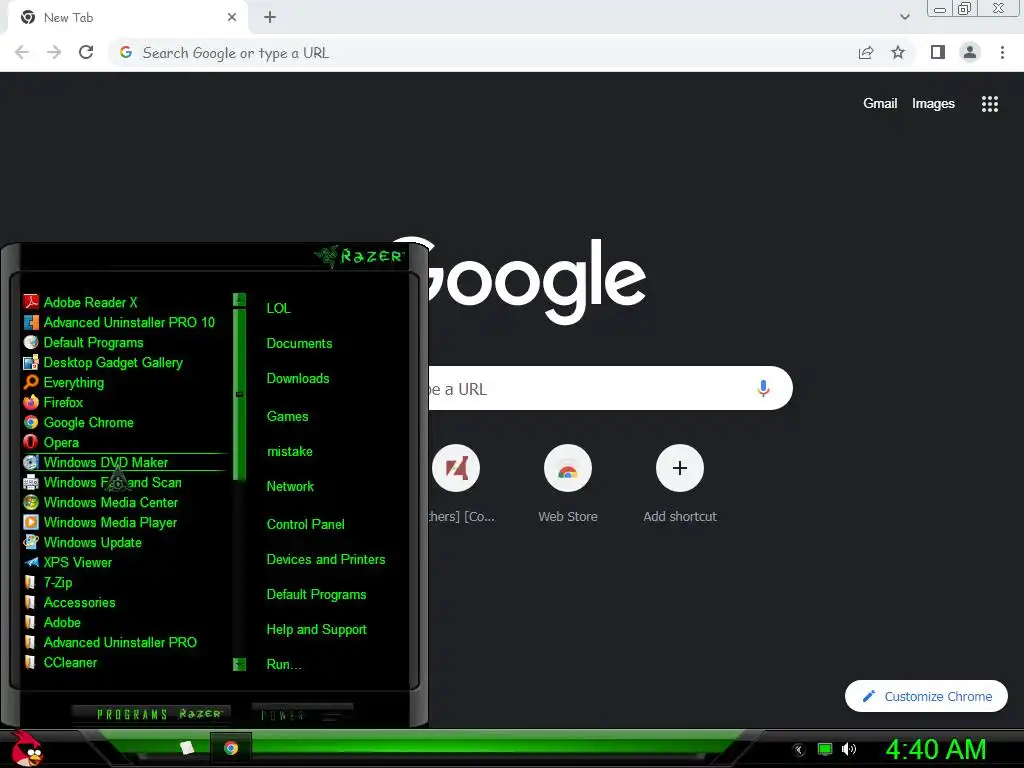Open Devices and Printers

[326, 560]
